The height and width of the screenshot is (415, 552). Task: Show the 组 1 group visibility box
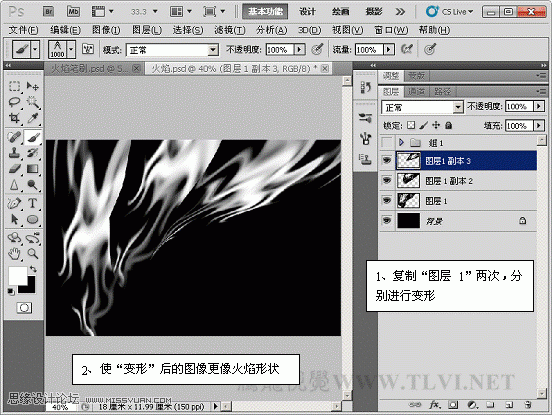(x=387, y=143)
